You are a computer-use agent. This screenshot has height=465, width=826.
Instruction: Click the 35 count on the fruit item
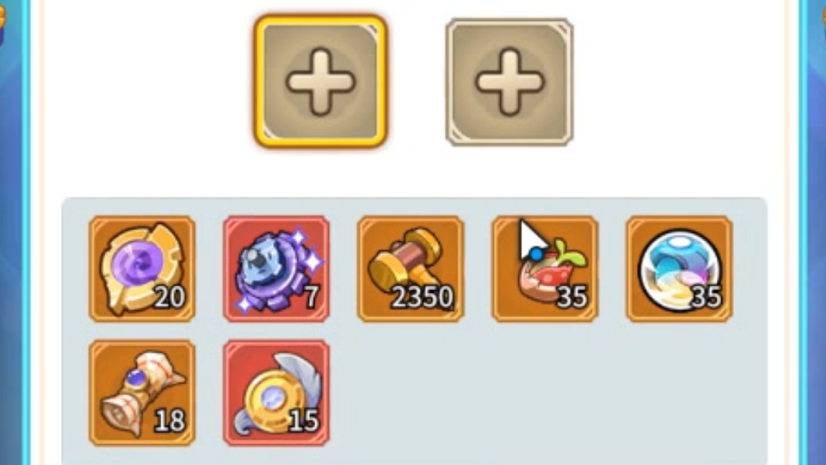(572, 298)
